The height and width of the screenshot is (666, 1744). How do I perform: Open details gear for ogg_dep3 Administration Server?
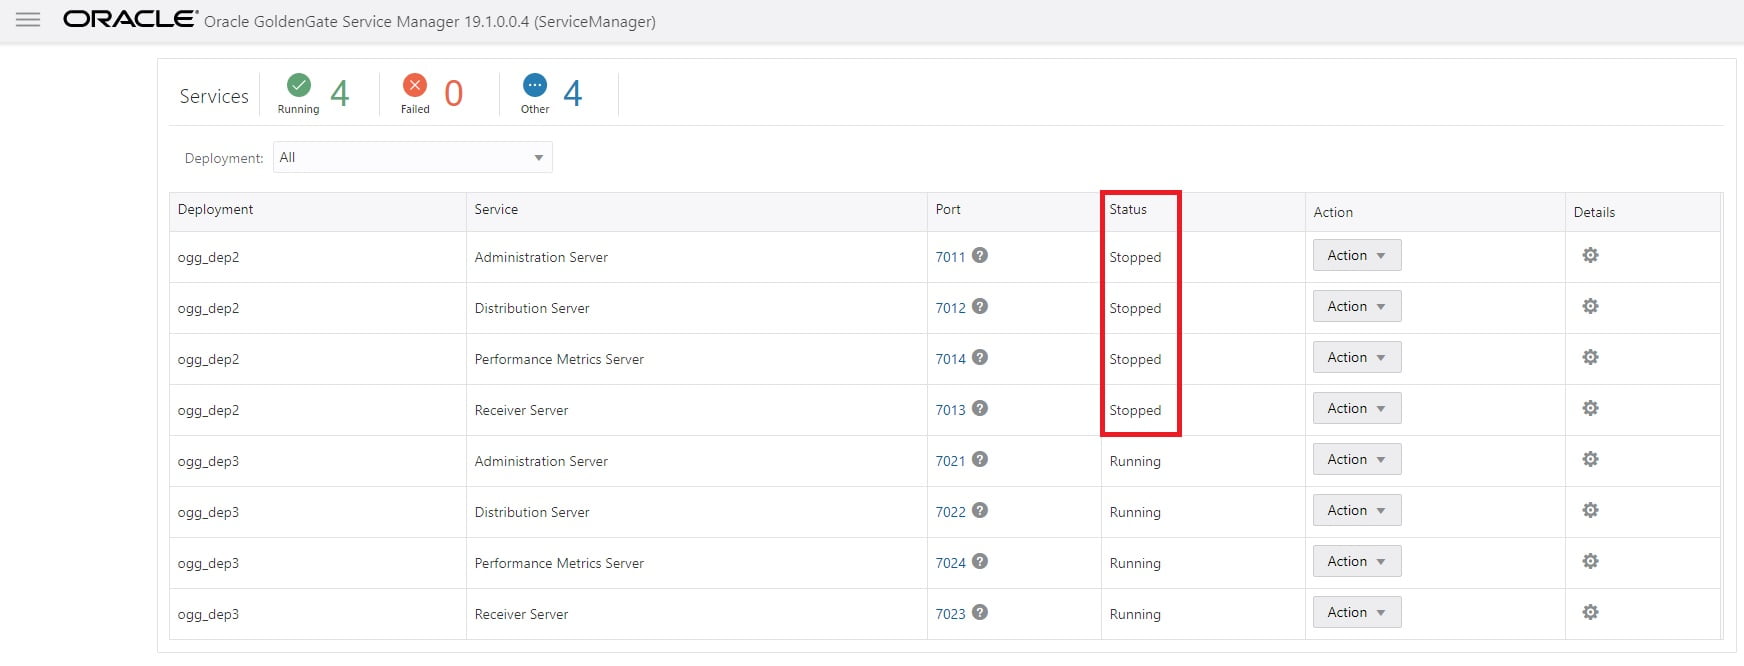1590,459
